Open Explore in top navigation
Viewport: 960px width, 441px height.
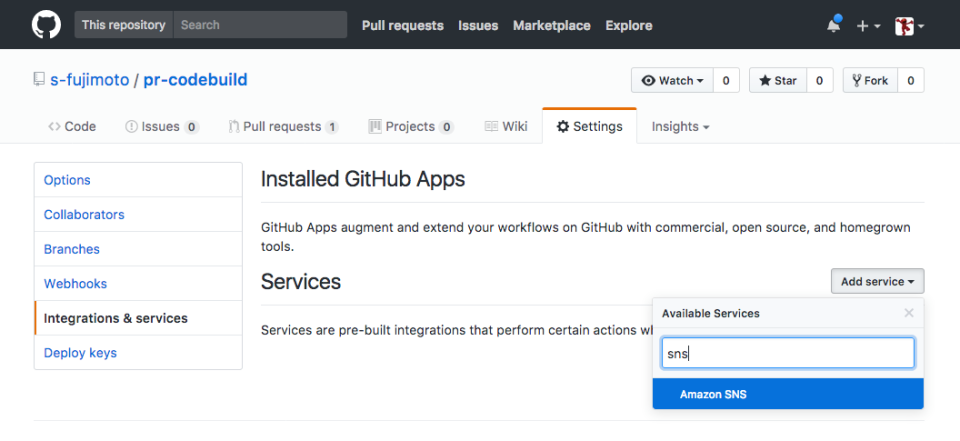pos(629,26)
